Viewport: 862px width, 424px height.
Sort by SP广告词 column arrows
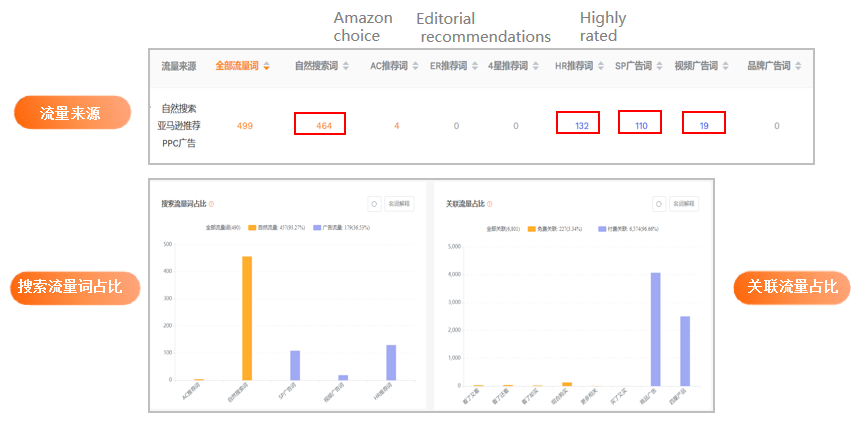pos(660,66)
